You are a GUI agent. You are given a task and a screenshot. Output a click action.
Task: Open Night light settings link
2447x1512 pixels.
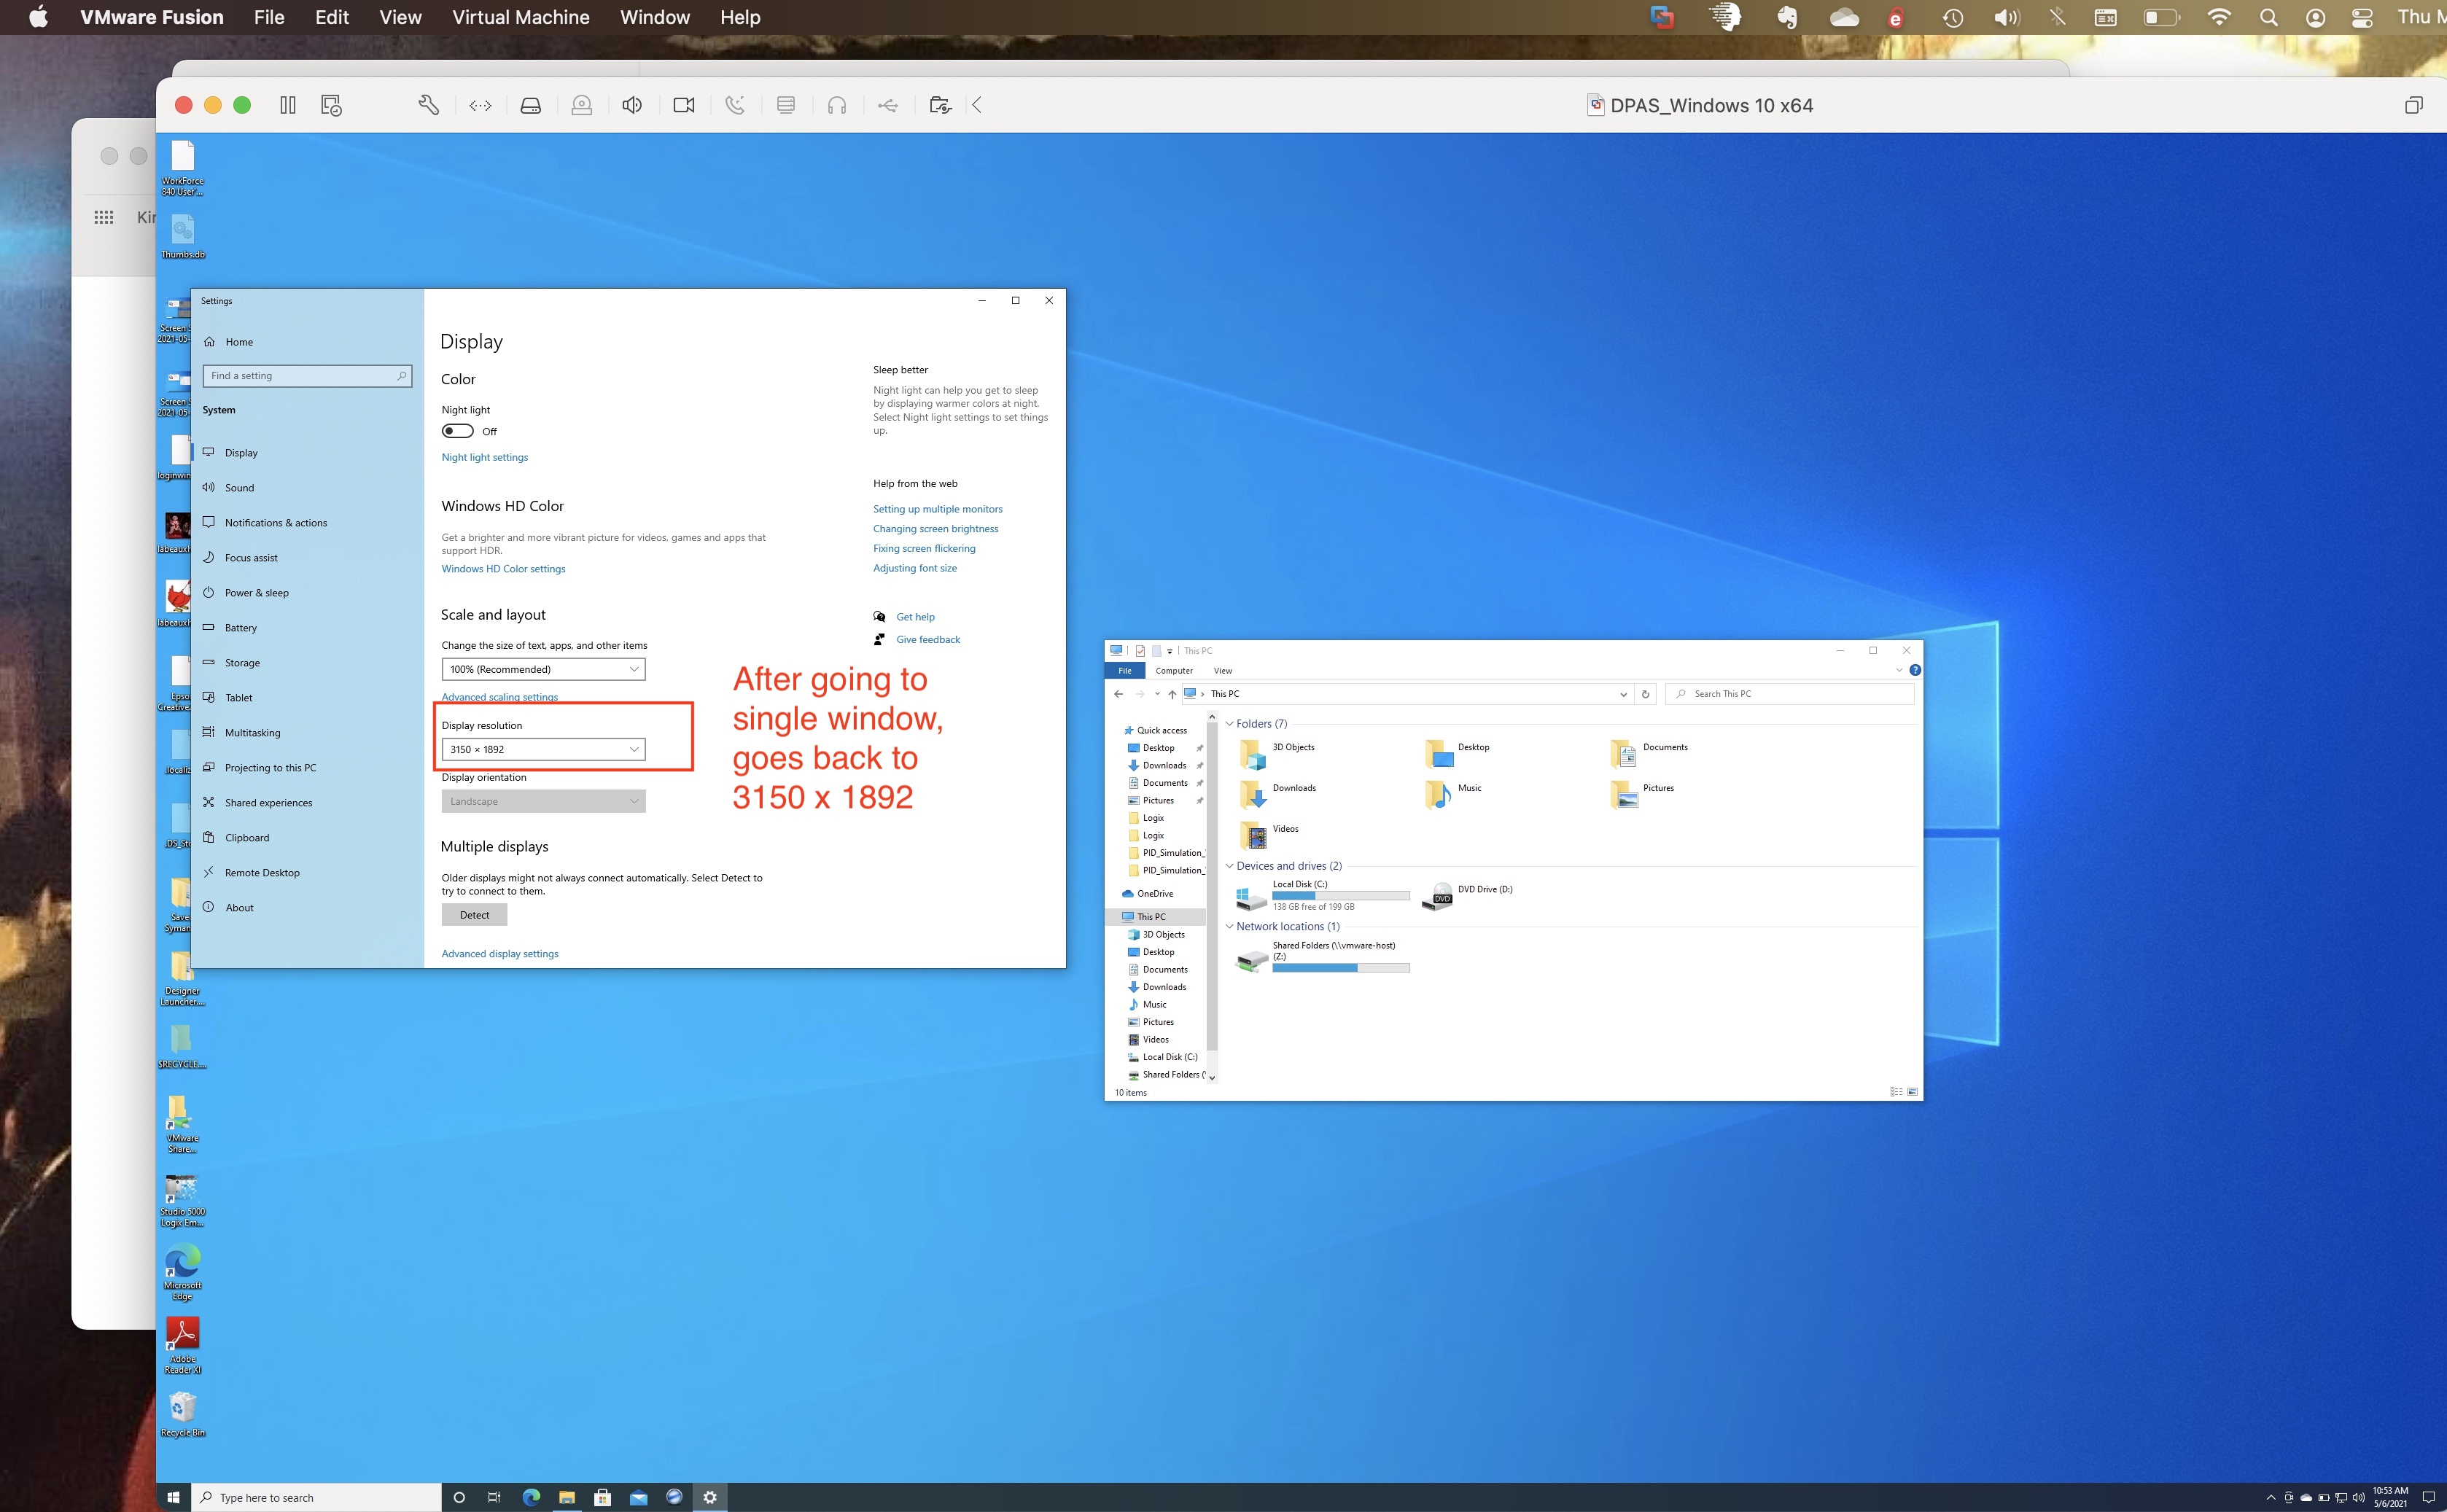(485, 457)
